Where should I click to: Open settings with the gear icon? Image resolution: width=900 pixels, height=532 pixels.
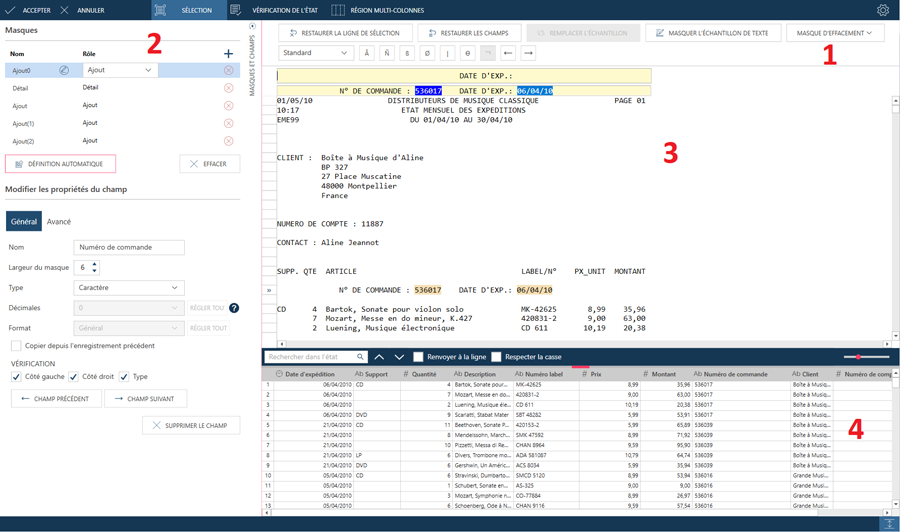[x=882, y=10]
